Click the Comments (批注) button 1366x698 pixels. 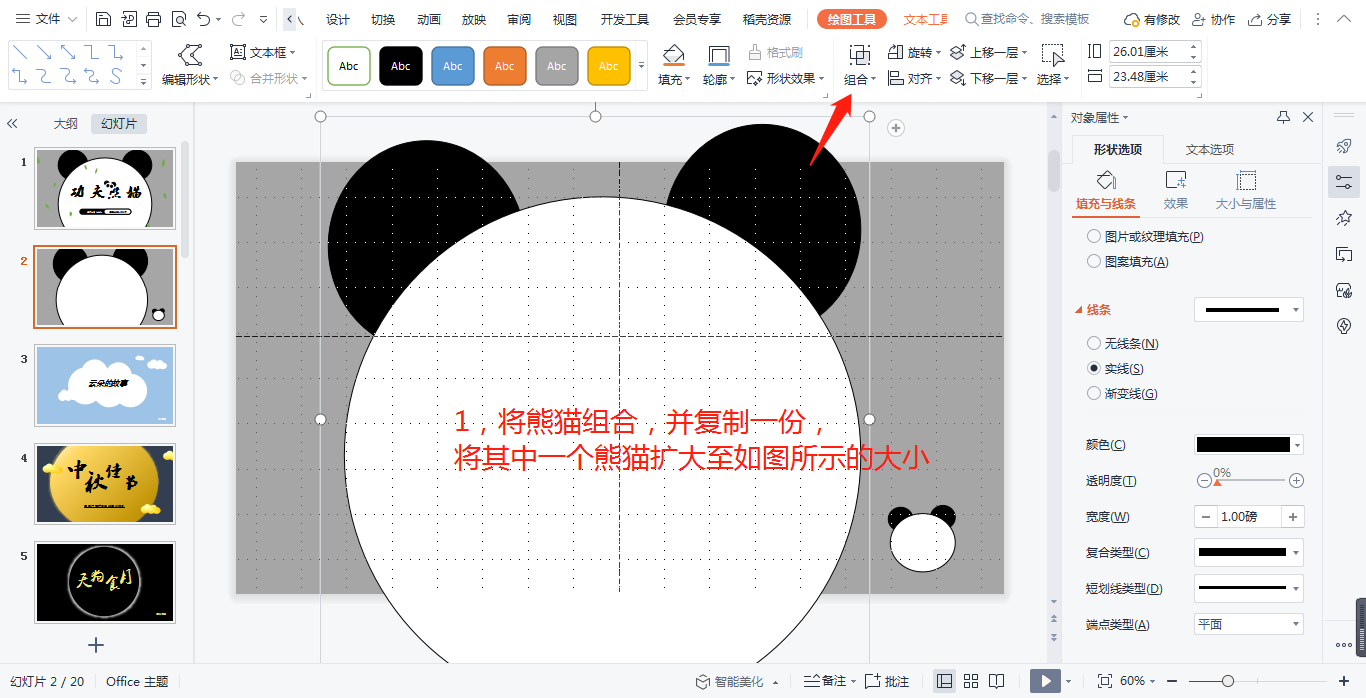(888, 681)
